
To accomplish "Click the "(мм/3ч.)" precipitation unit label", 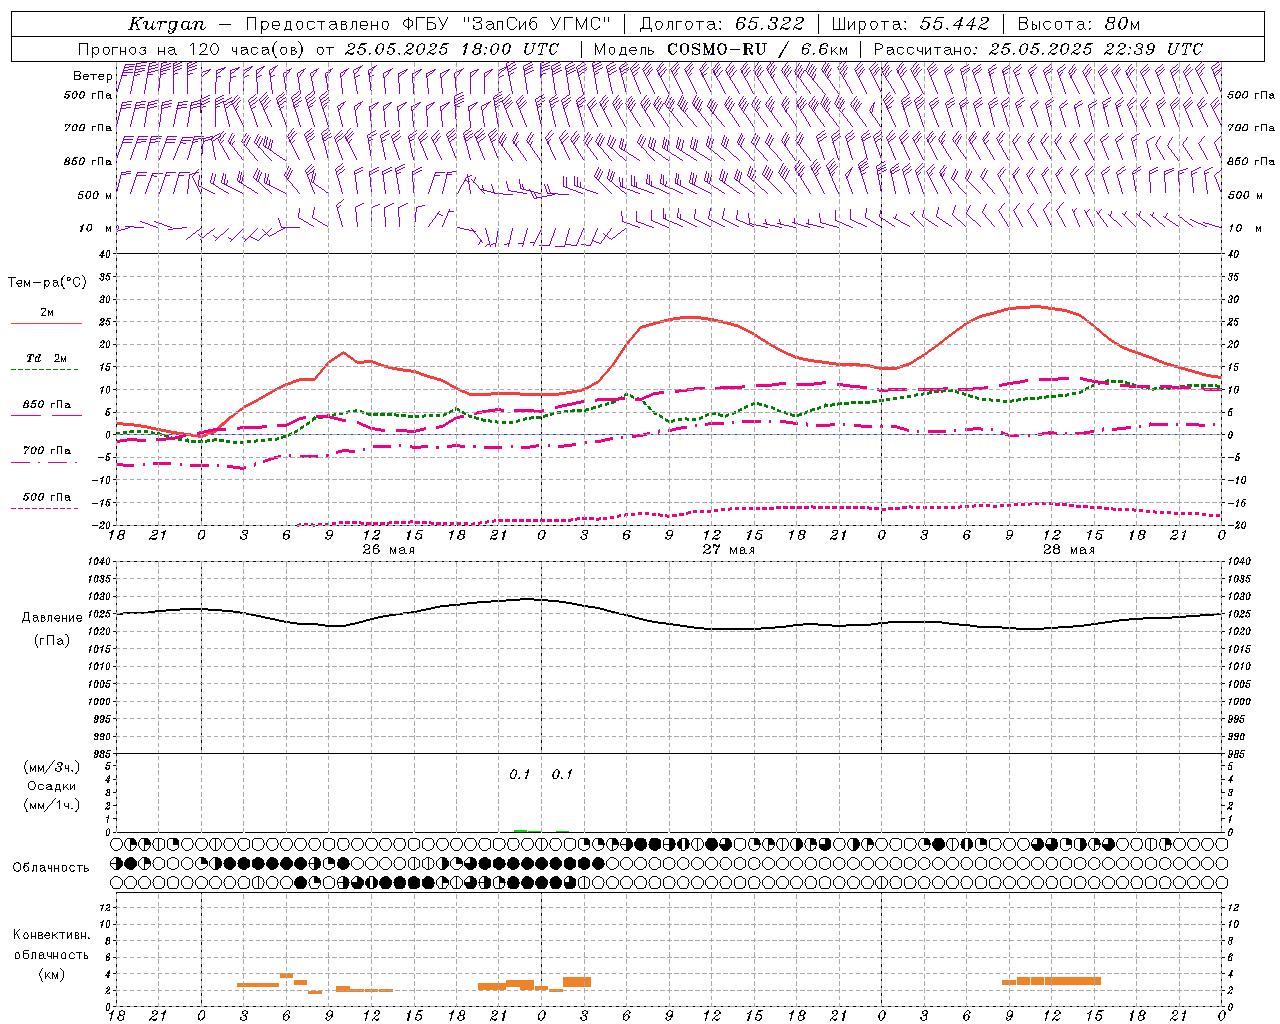I will click(51, 767).
